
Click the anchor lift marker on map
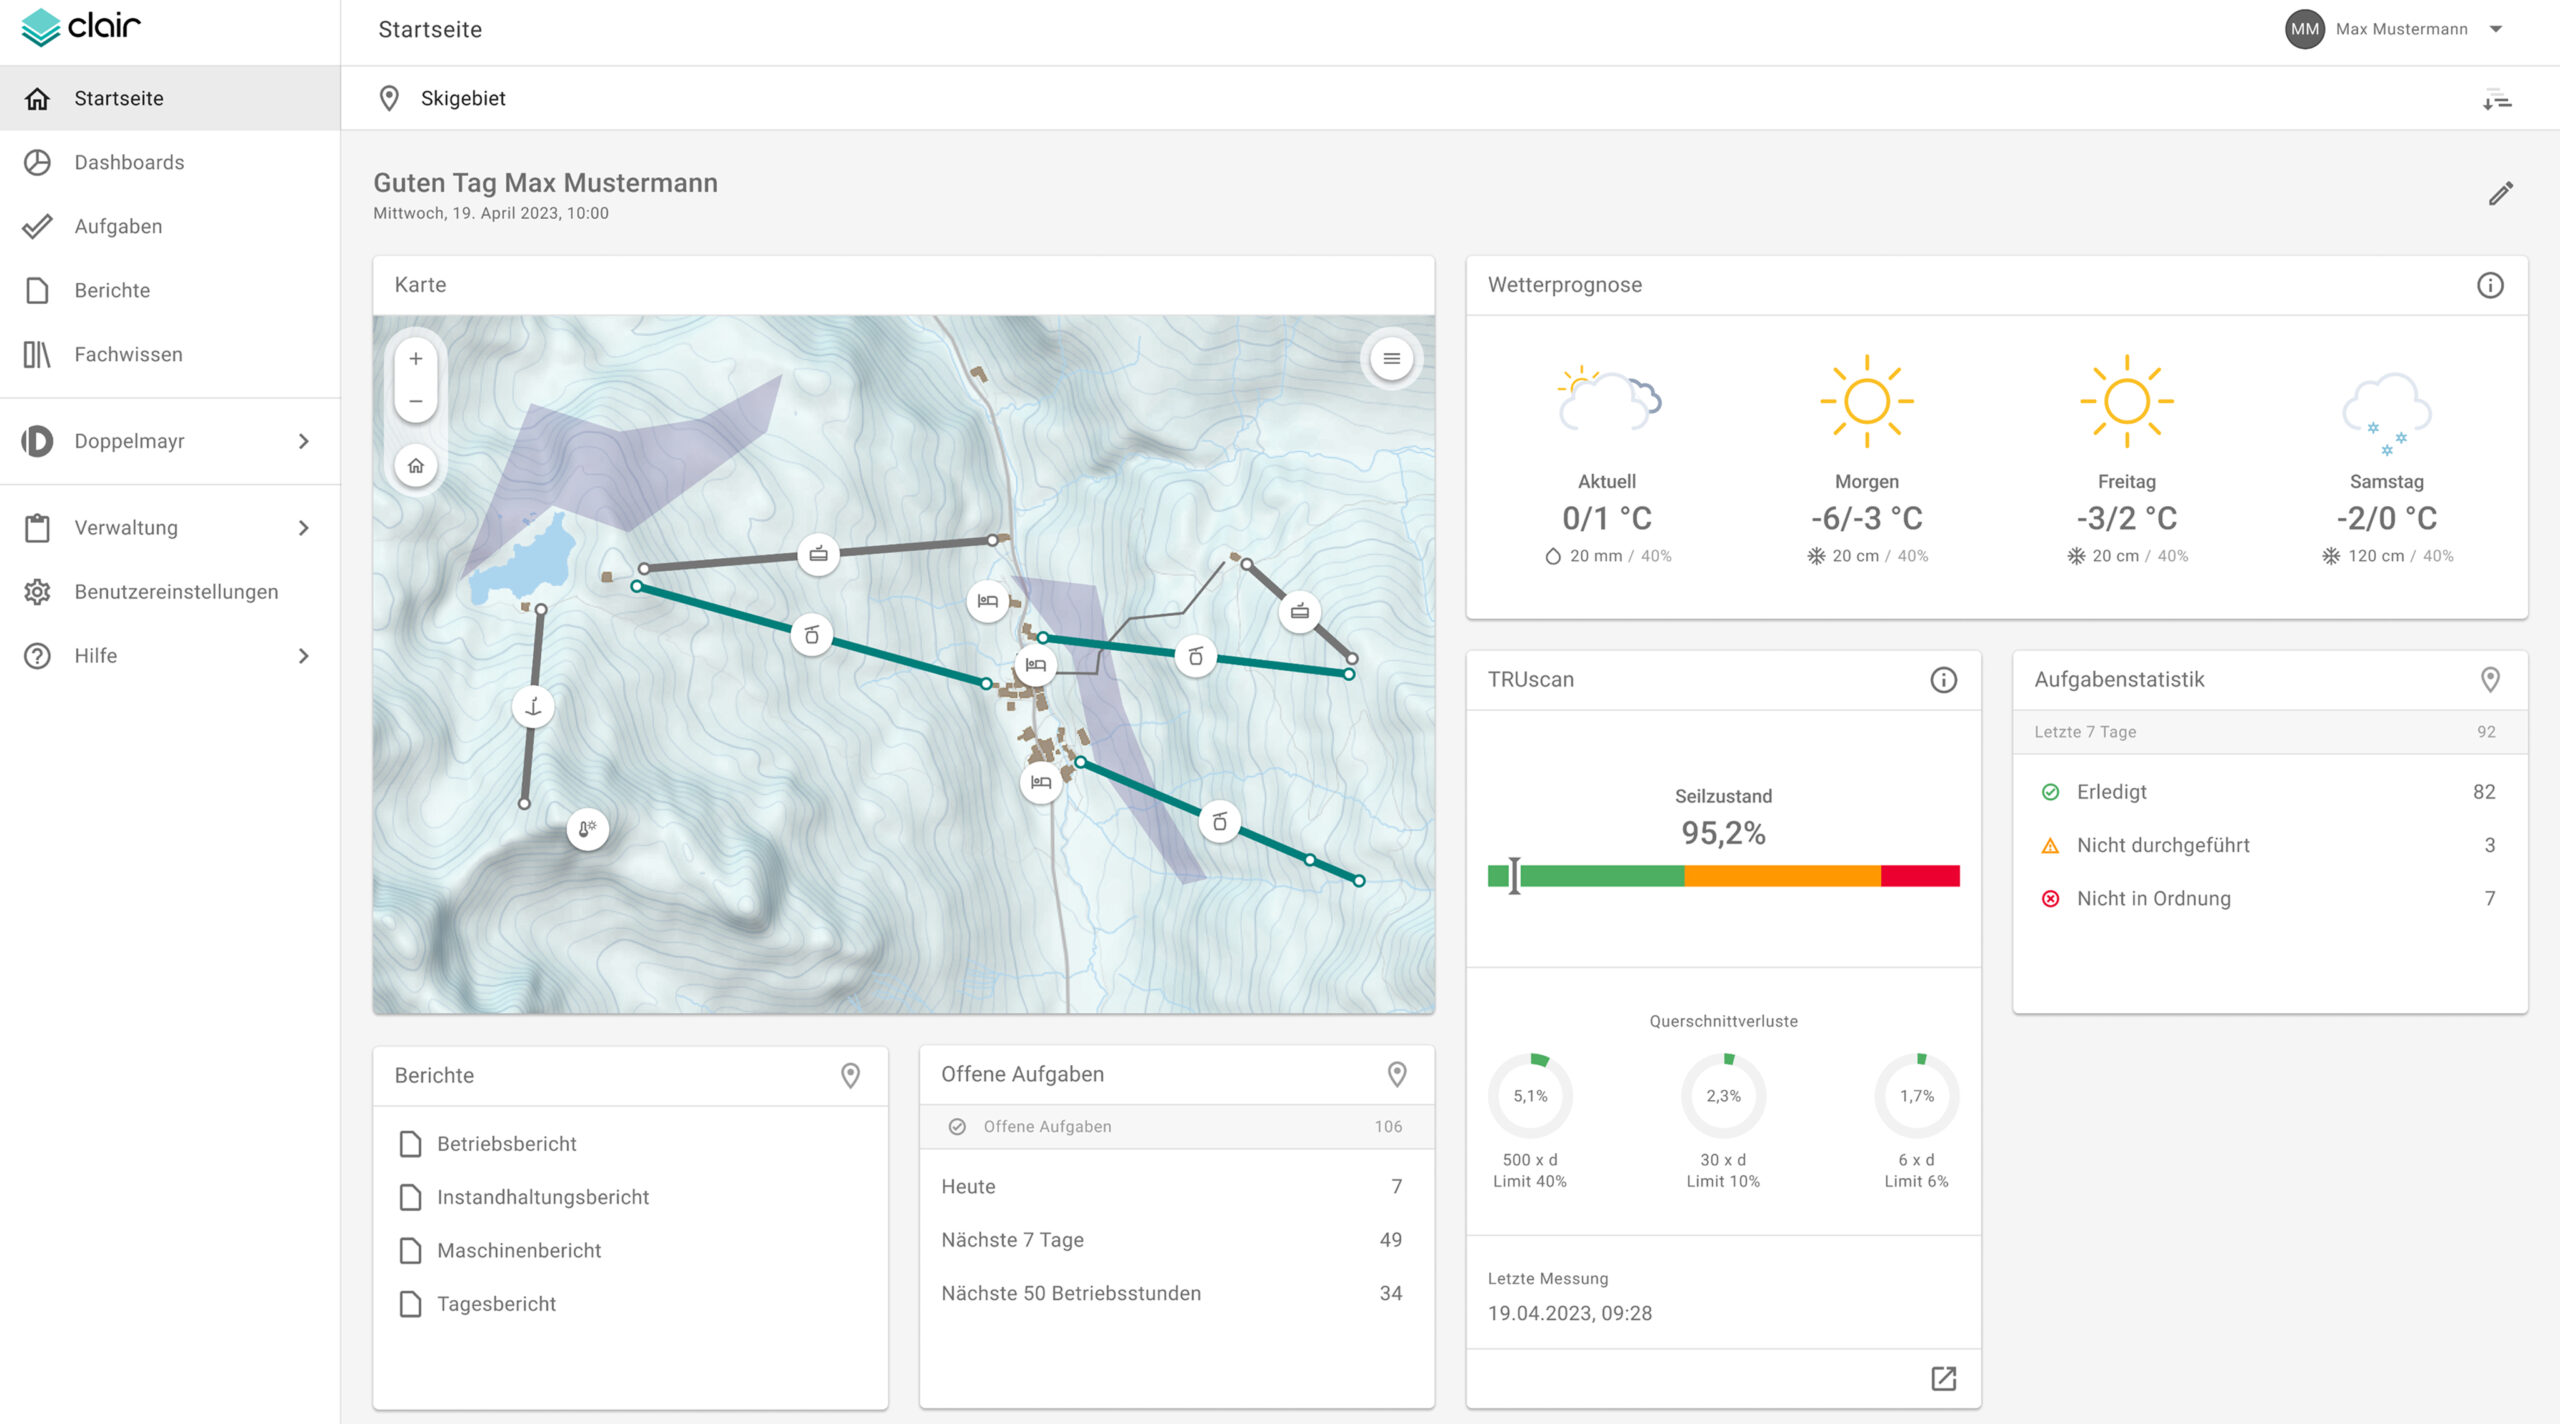click(x=533, y=707)
